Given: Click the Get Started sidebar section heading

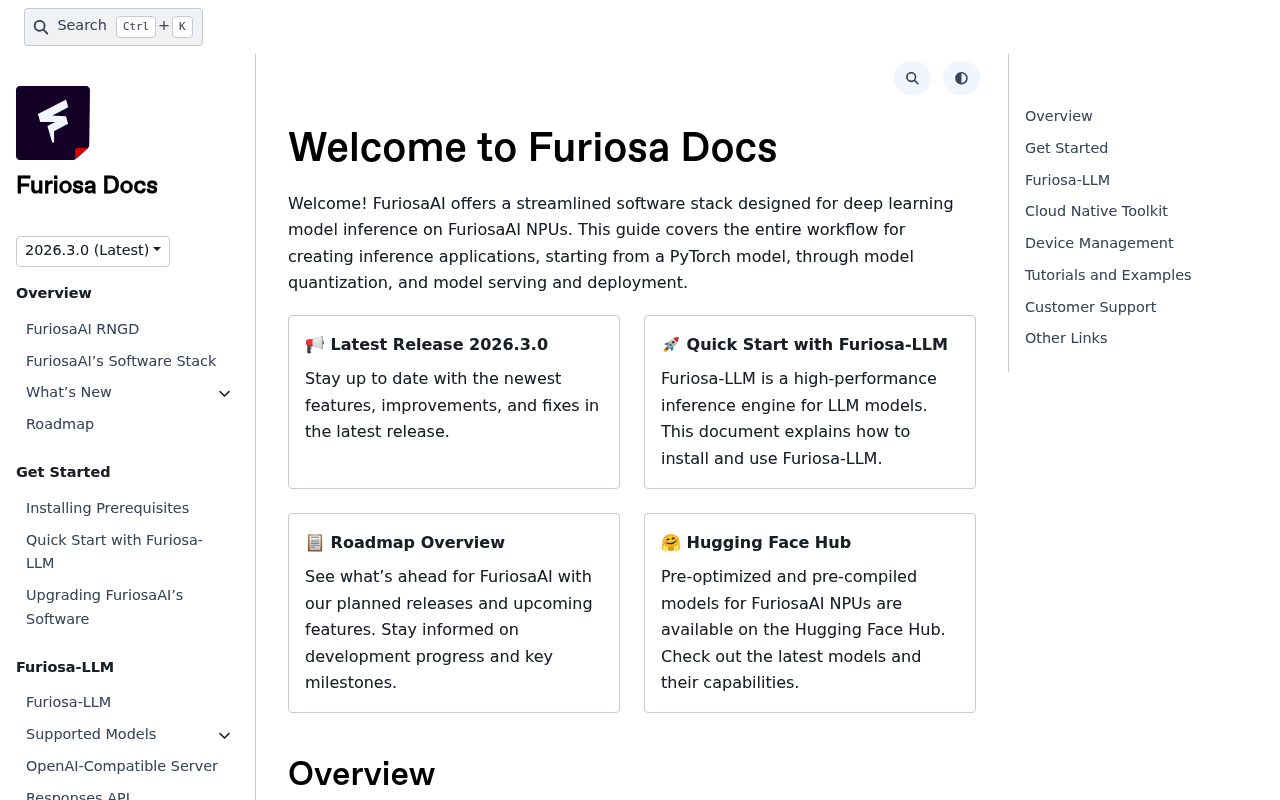Looking at the screenshot, I should (x=63, y=472).
